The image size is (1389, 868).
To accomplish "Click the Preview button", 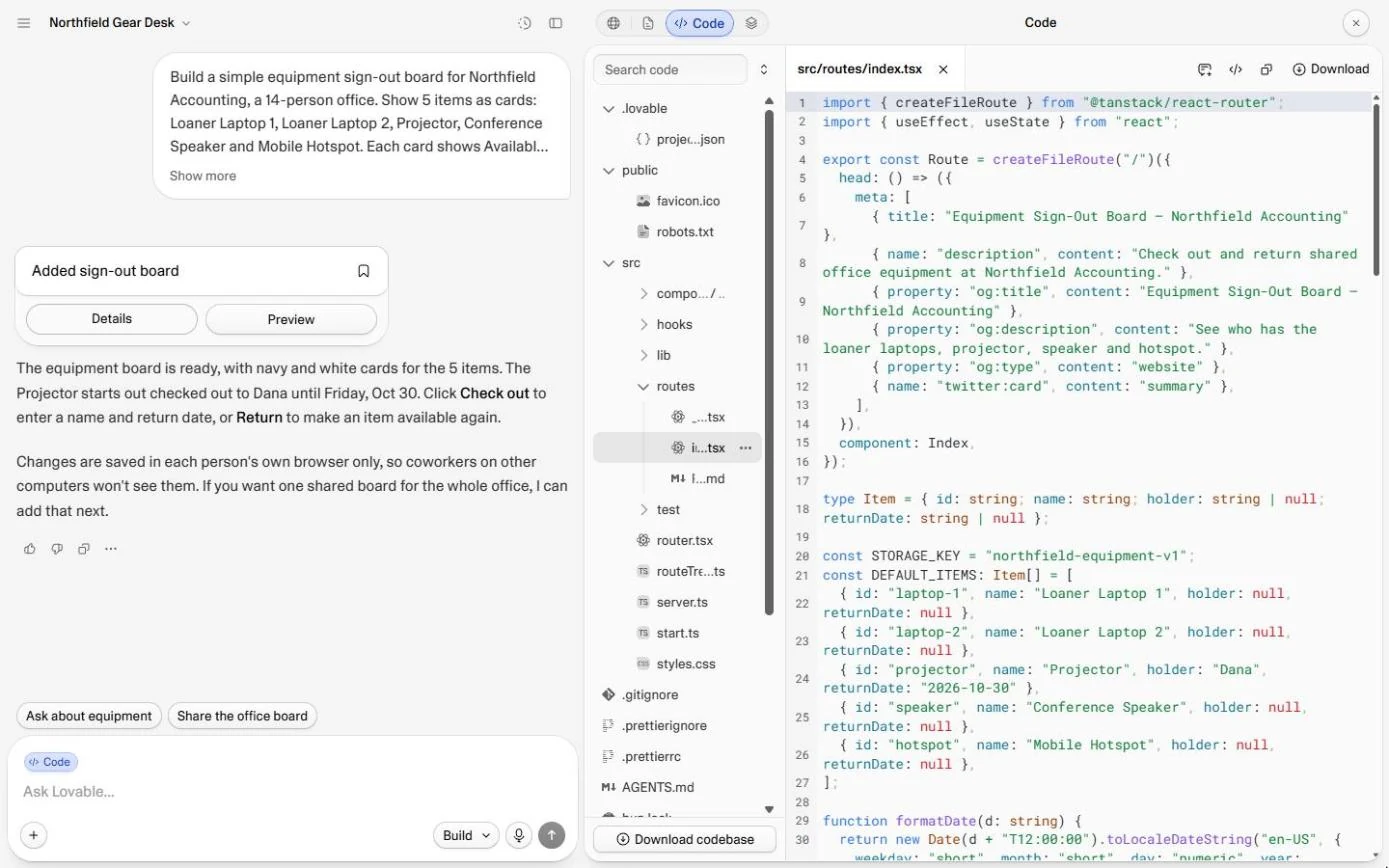I will [291, 319].
